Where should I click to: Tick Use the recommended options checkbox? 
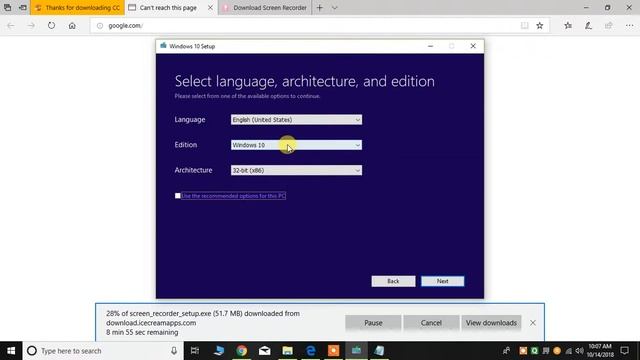coord(178,196)
